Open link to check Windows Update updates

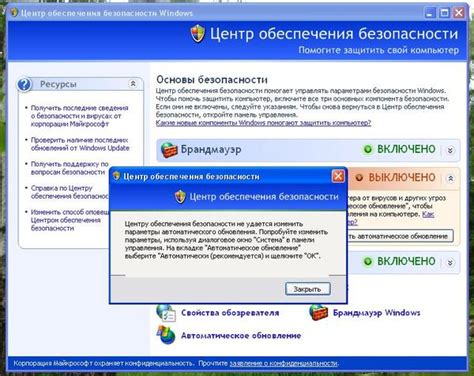(80, 144)
